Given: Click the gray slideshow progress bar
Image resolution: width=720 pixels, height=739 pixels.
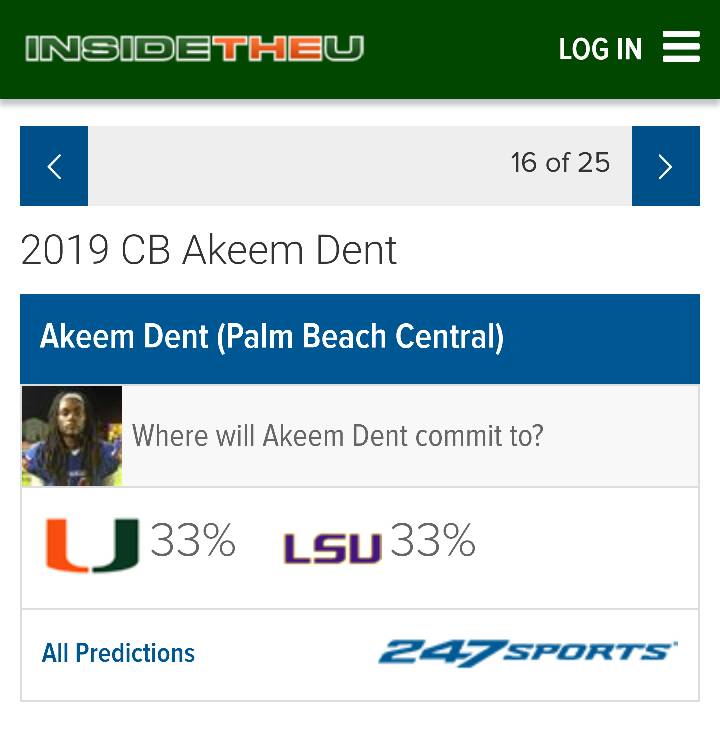Looking at the screenshot, I should pyautogui.click(x=300, y=166).
